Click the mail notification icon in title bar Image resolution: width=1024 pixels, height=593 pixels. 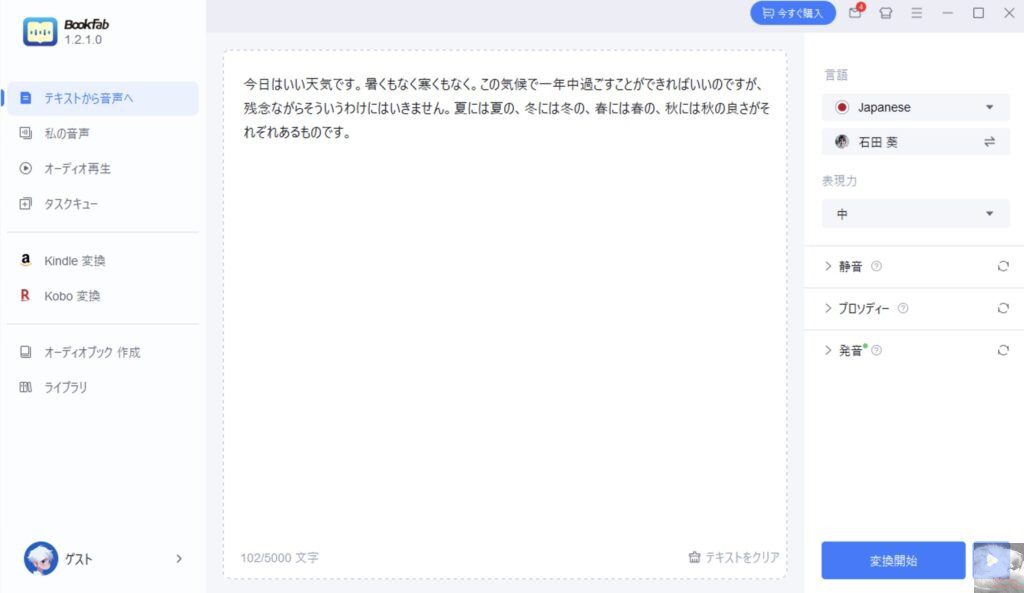click(x=856, y=12)
